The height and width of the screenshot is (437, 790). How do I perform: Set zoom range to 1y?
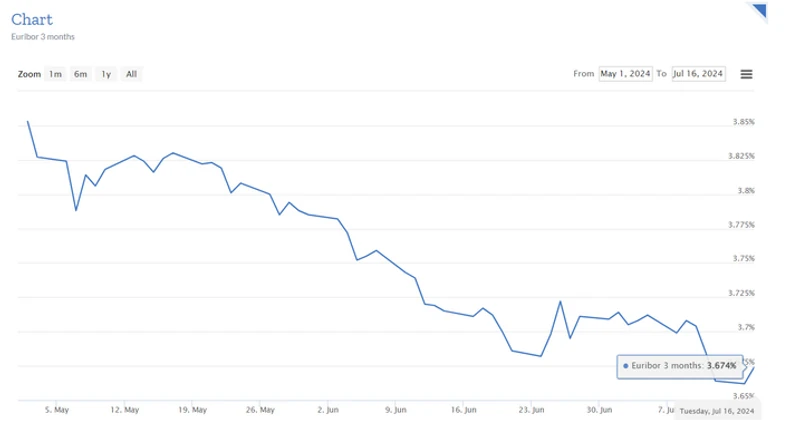[x=106, y=74]
